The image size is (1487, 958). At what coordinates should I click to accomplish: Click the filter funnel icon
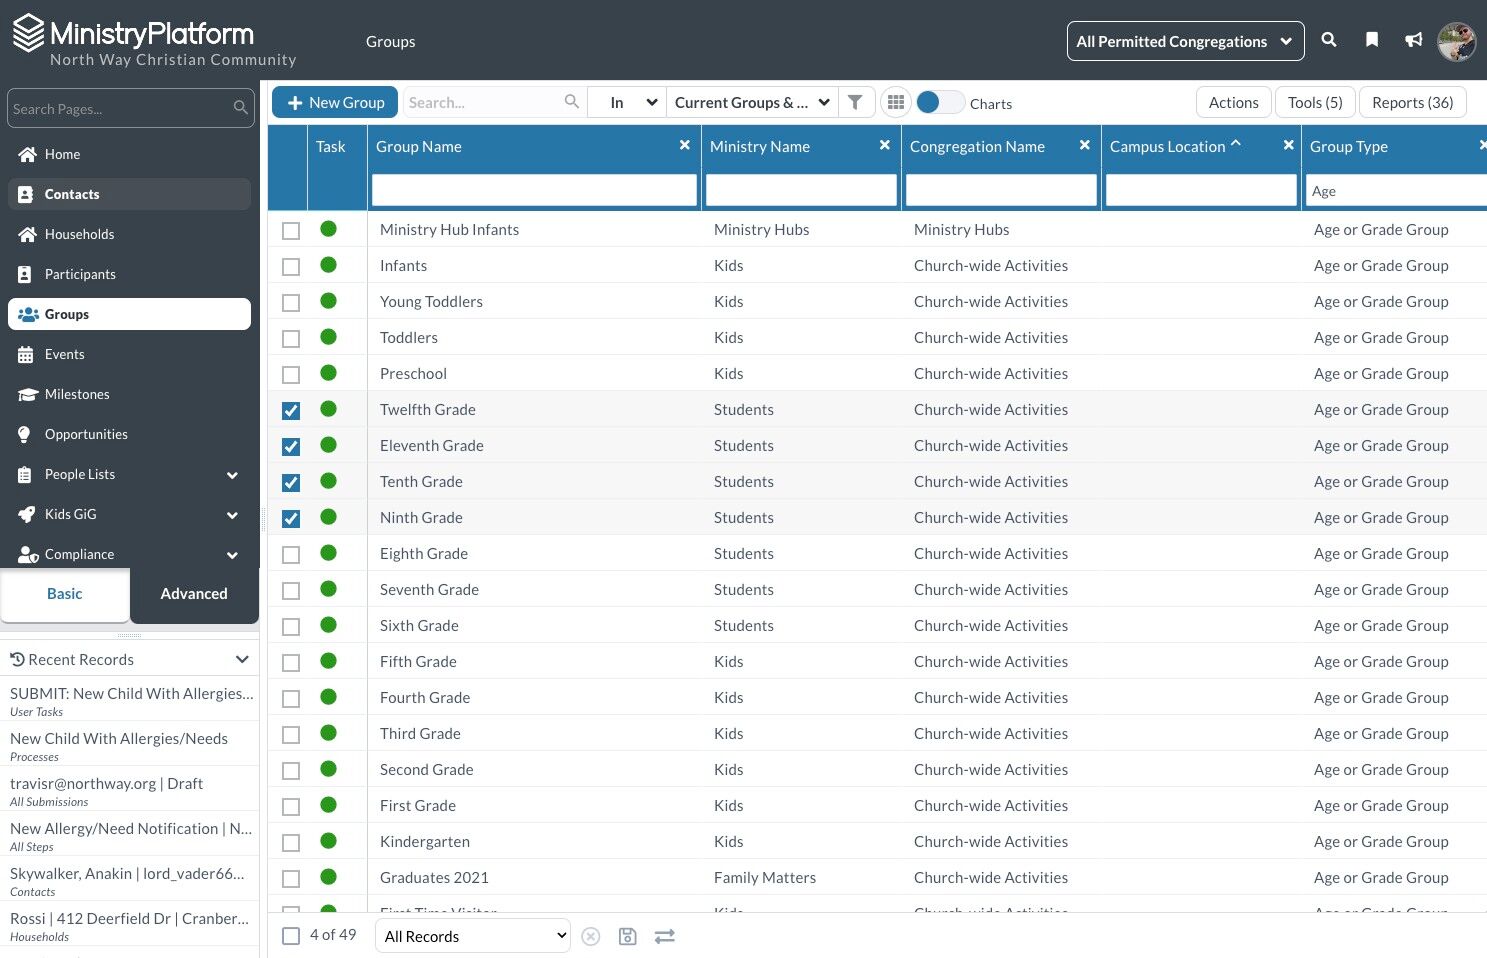[x=855, y=102]
